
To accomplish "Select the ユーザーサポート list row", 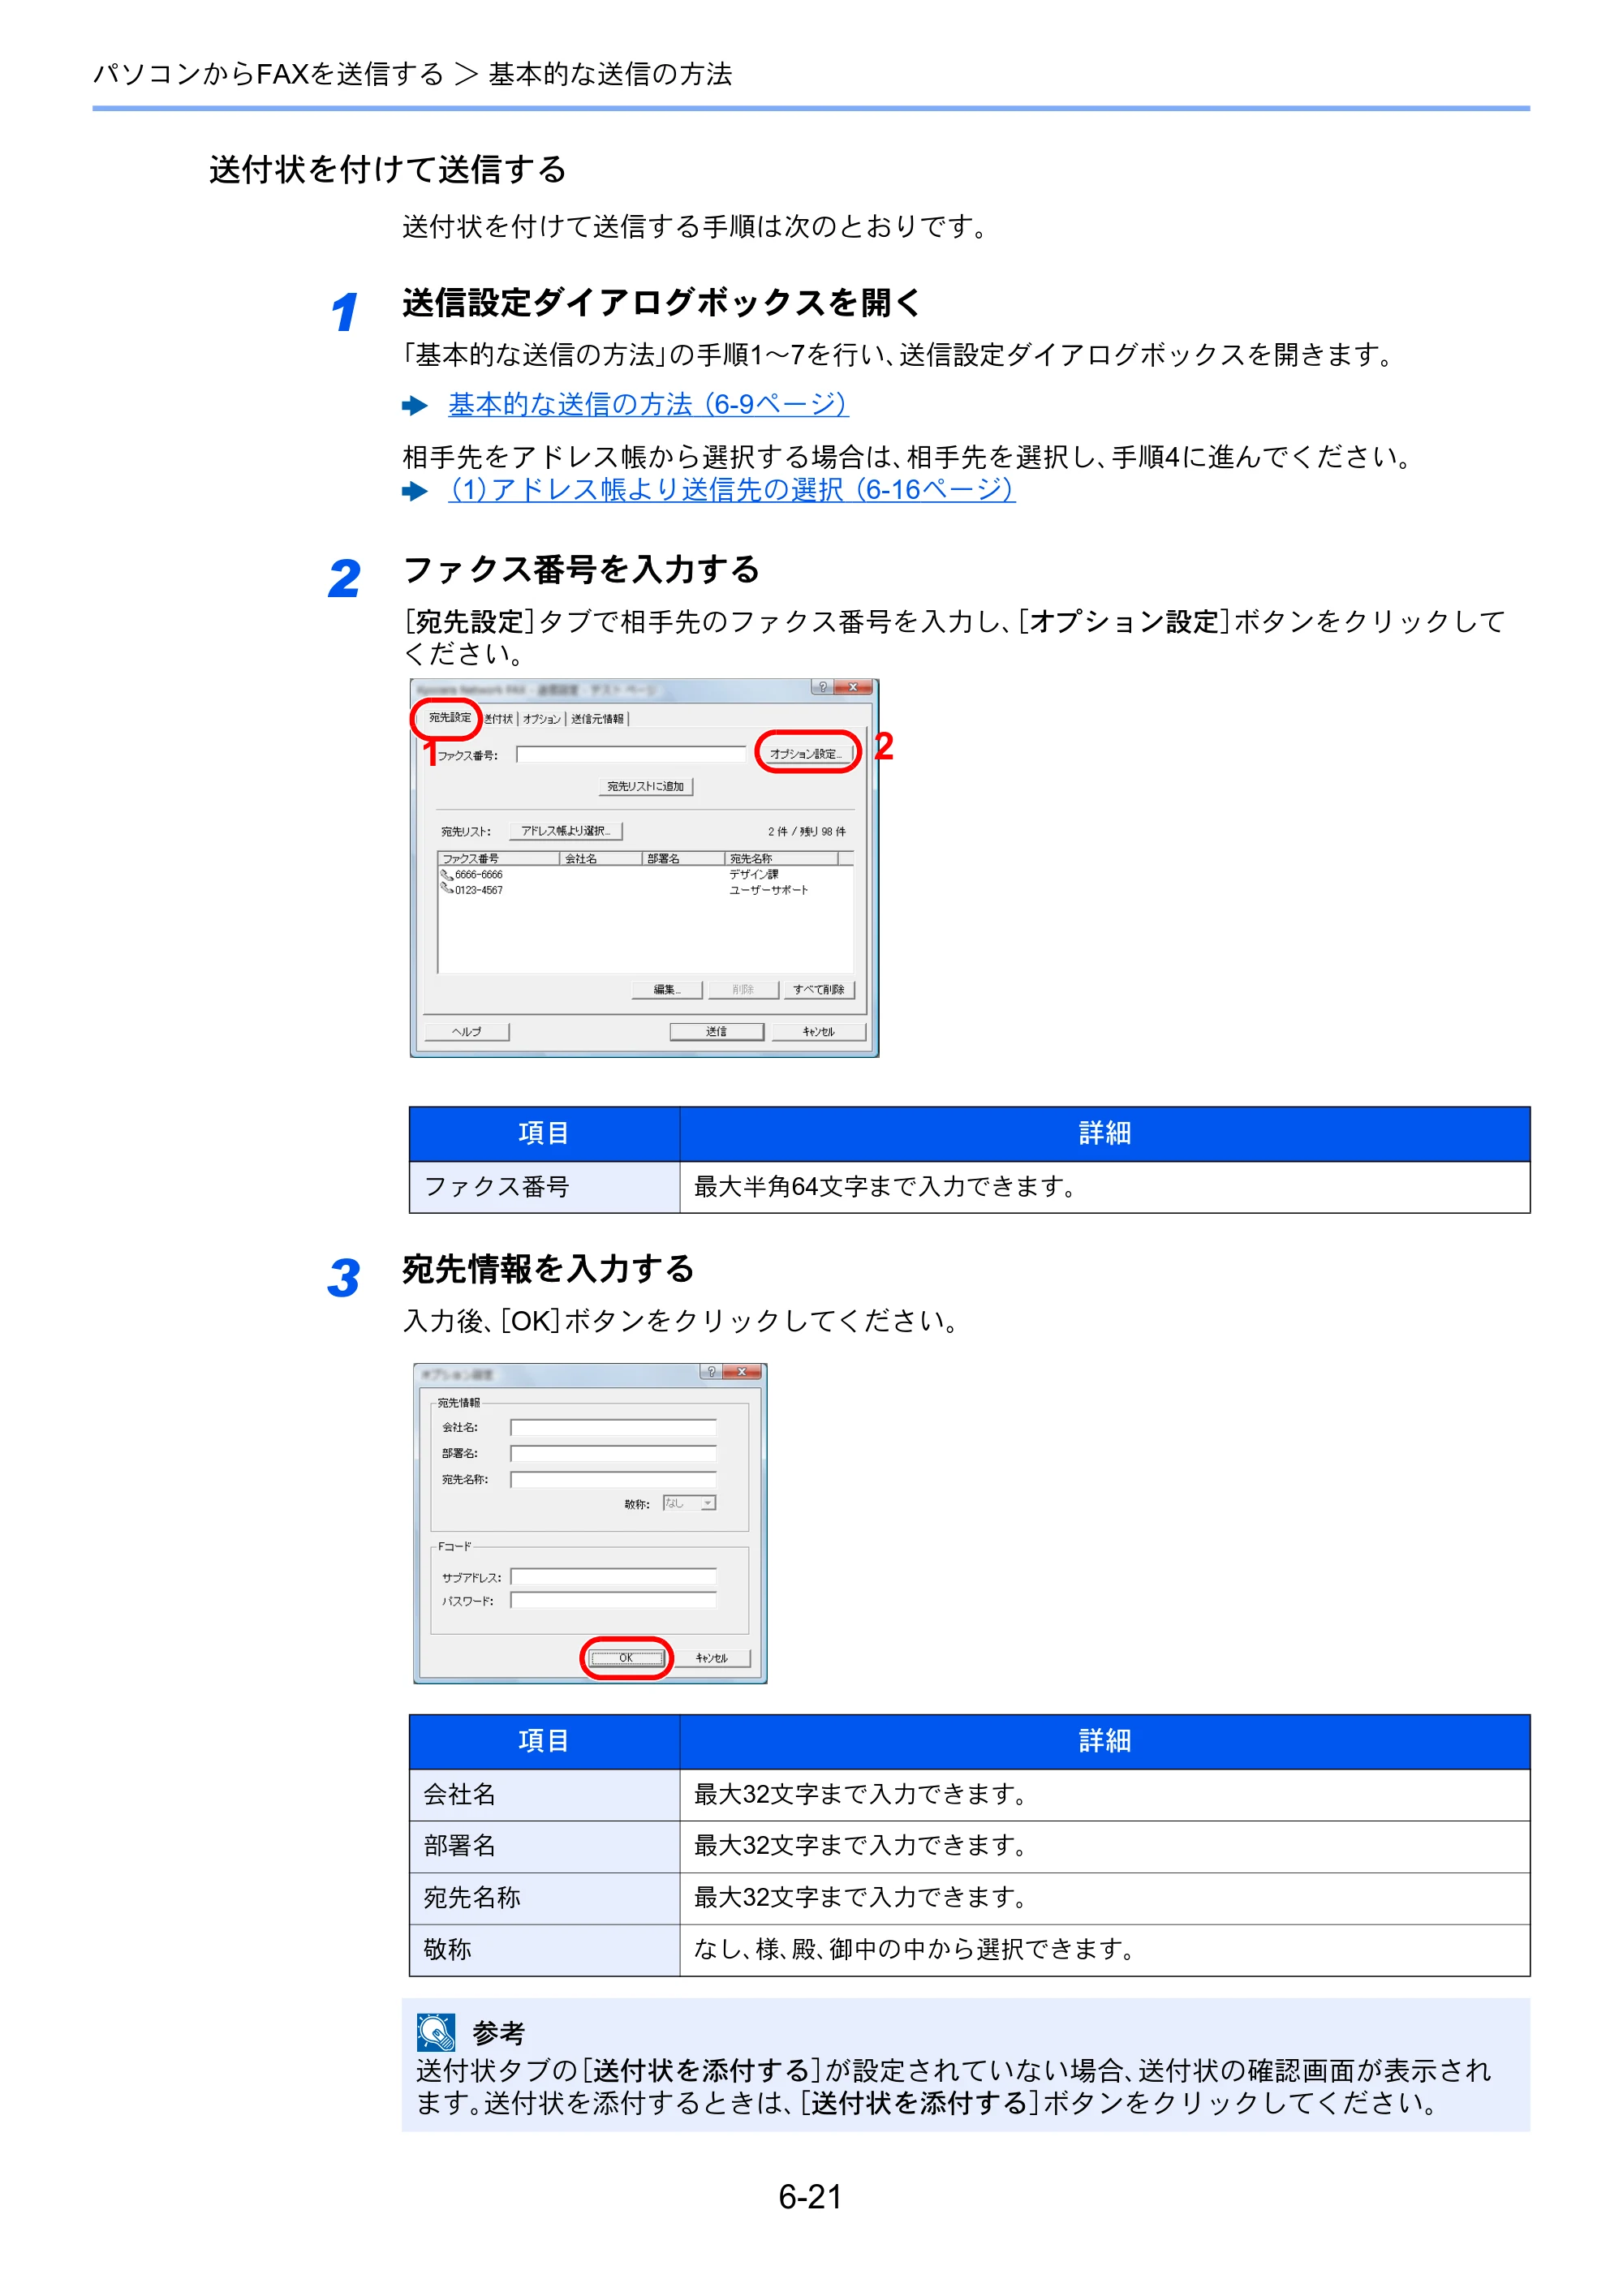I will pos(646,890).
